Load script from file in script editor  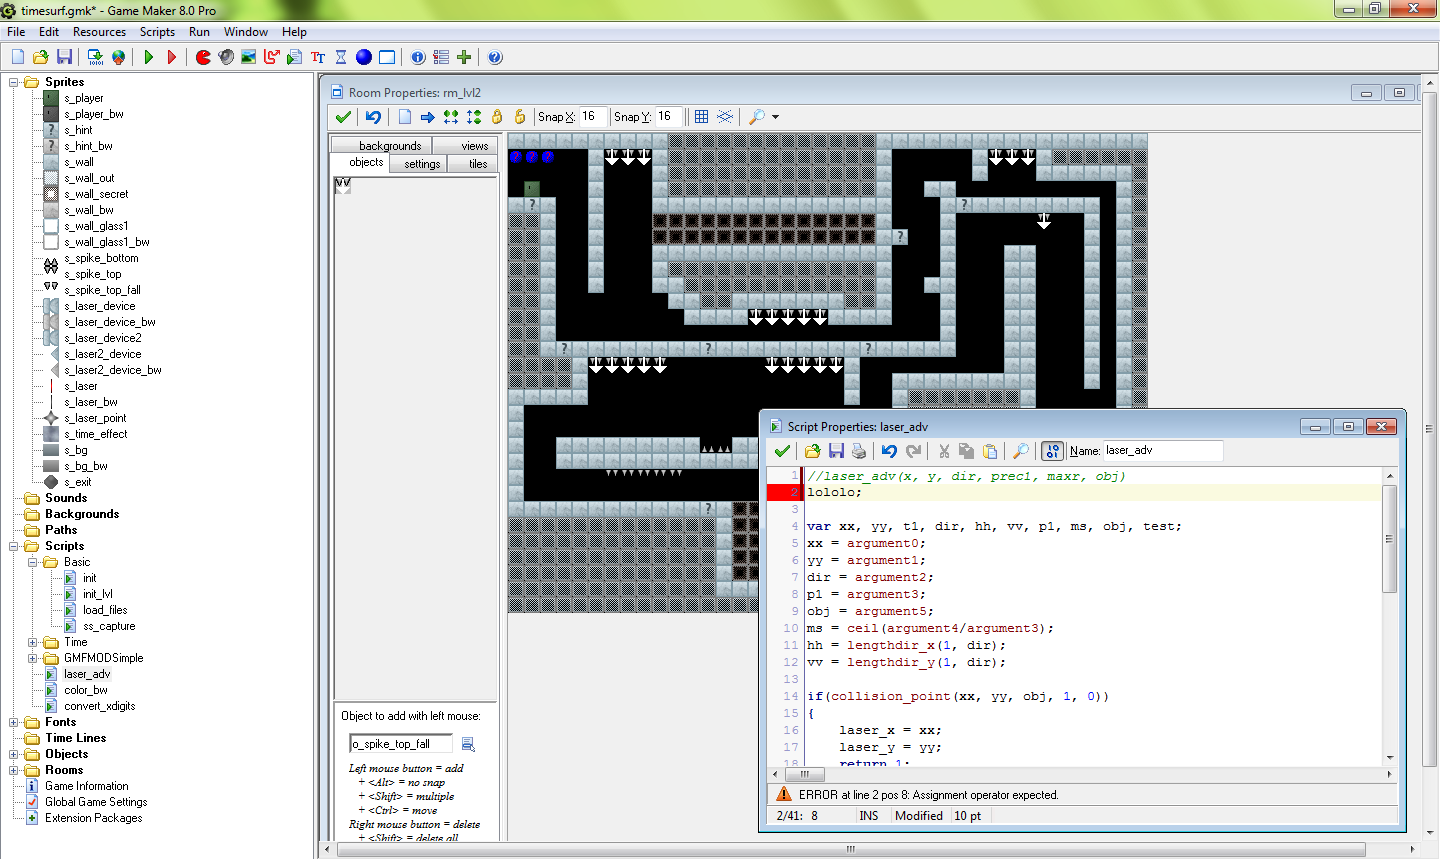tap(812, 451)
